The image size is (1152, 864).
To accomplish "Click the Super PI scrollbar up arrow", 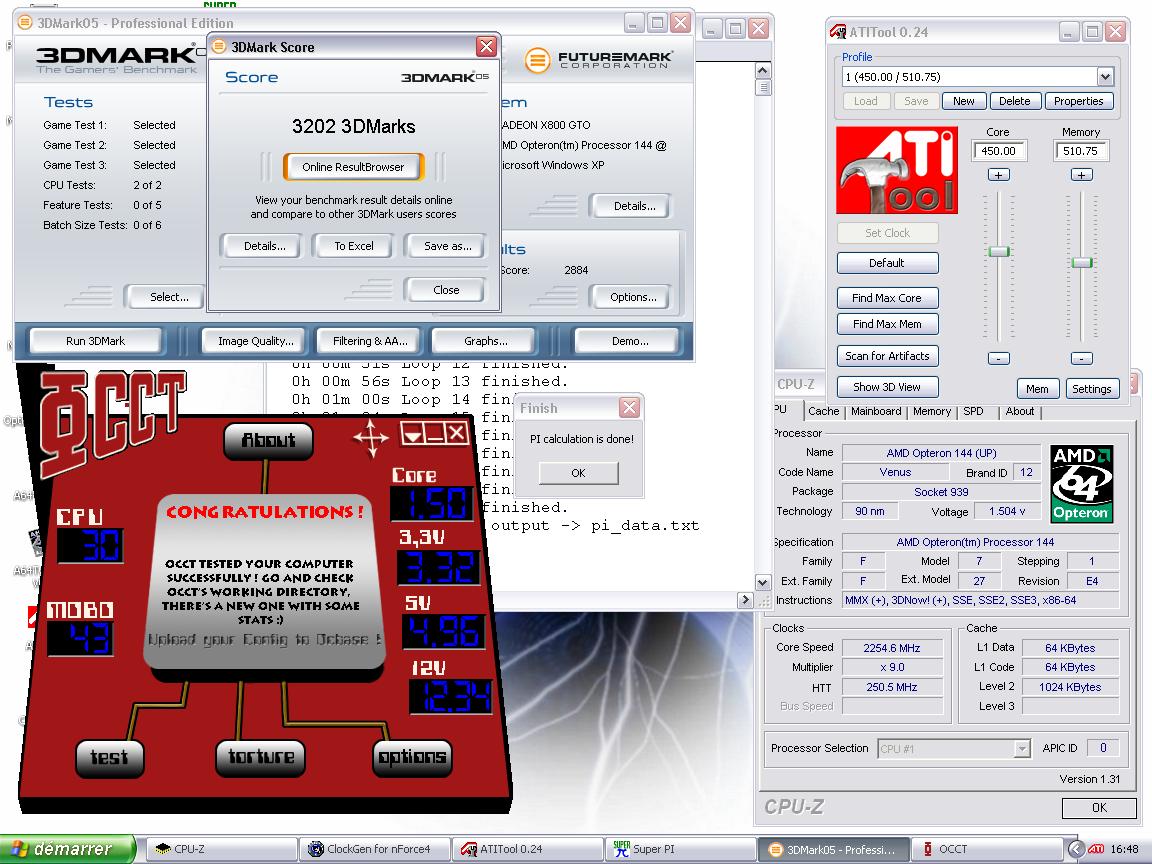I will pyautogui.click(x=763, y=71).
